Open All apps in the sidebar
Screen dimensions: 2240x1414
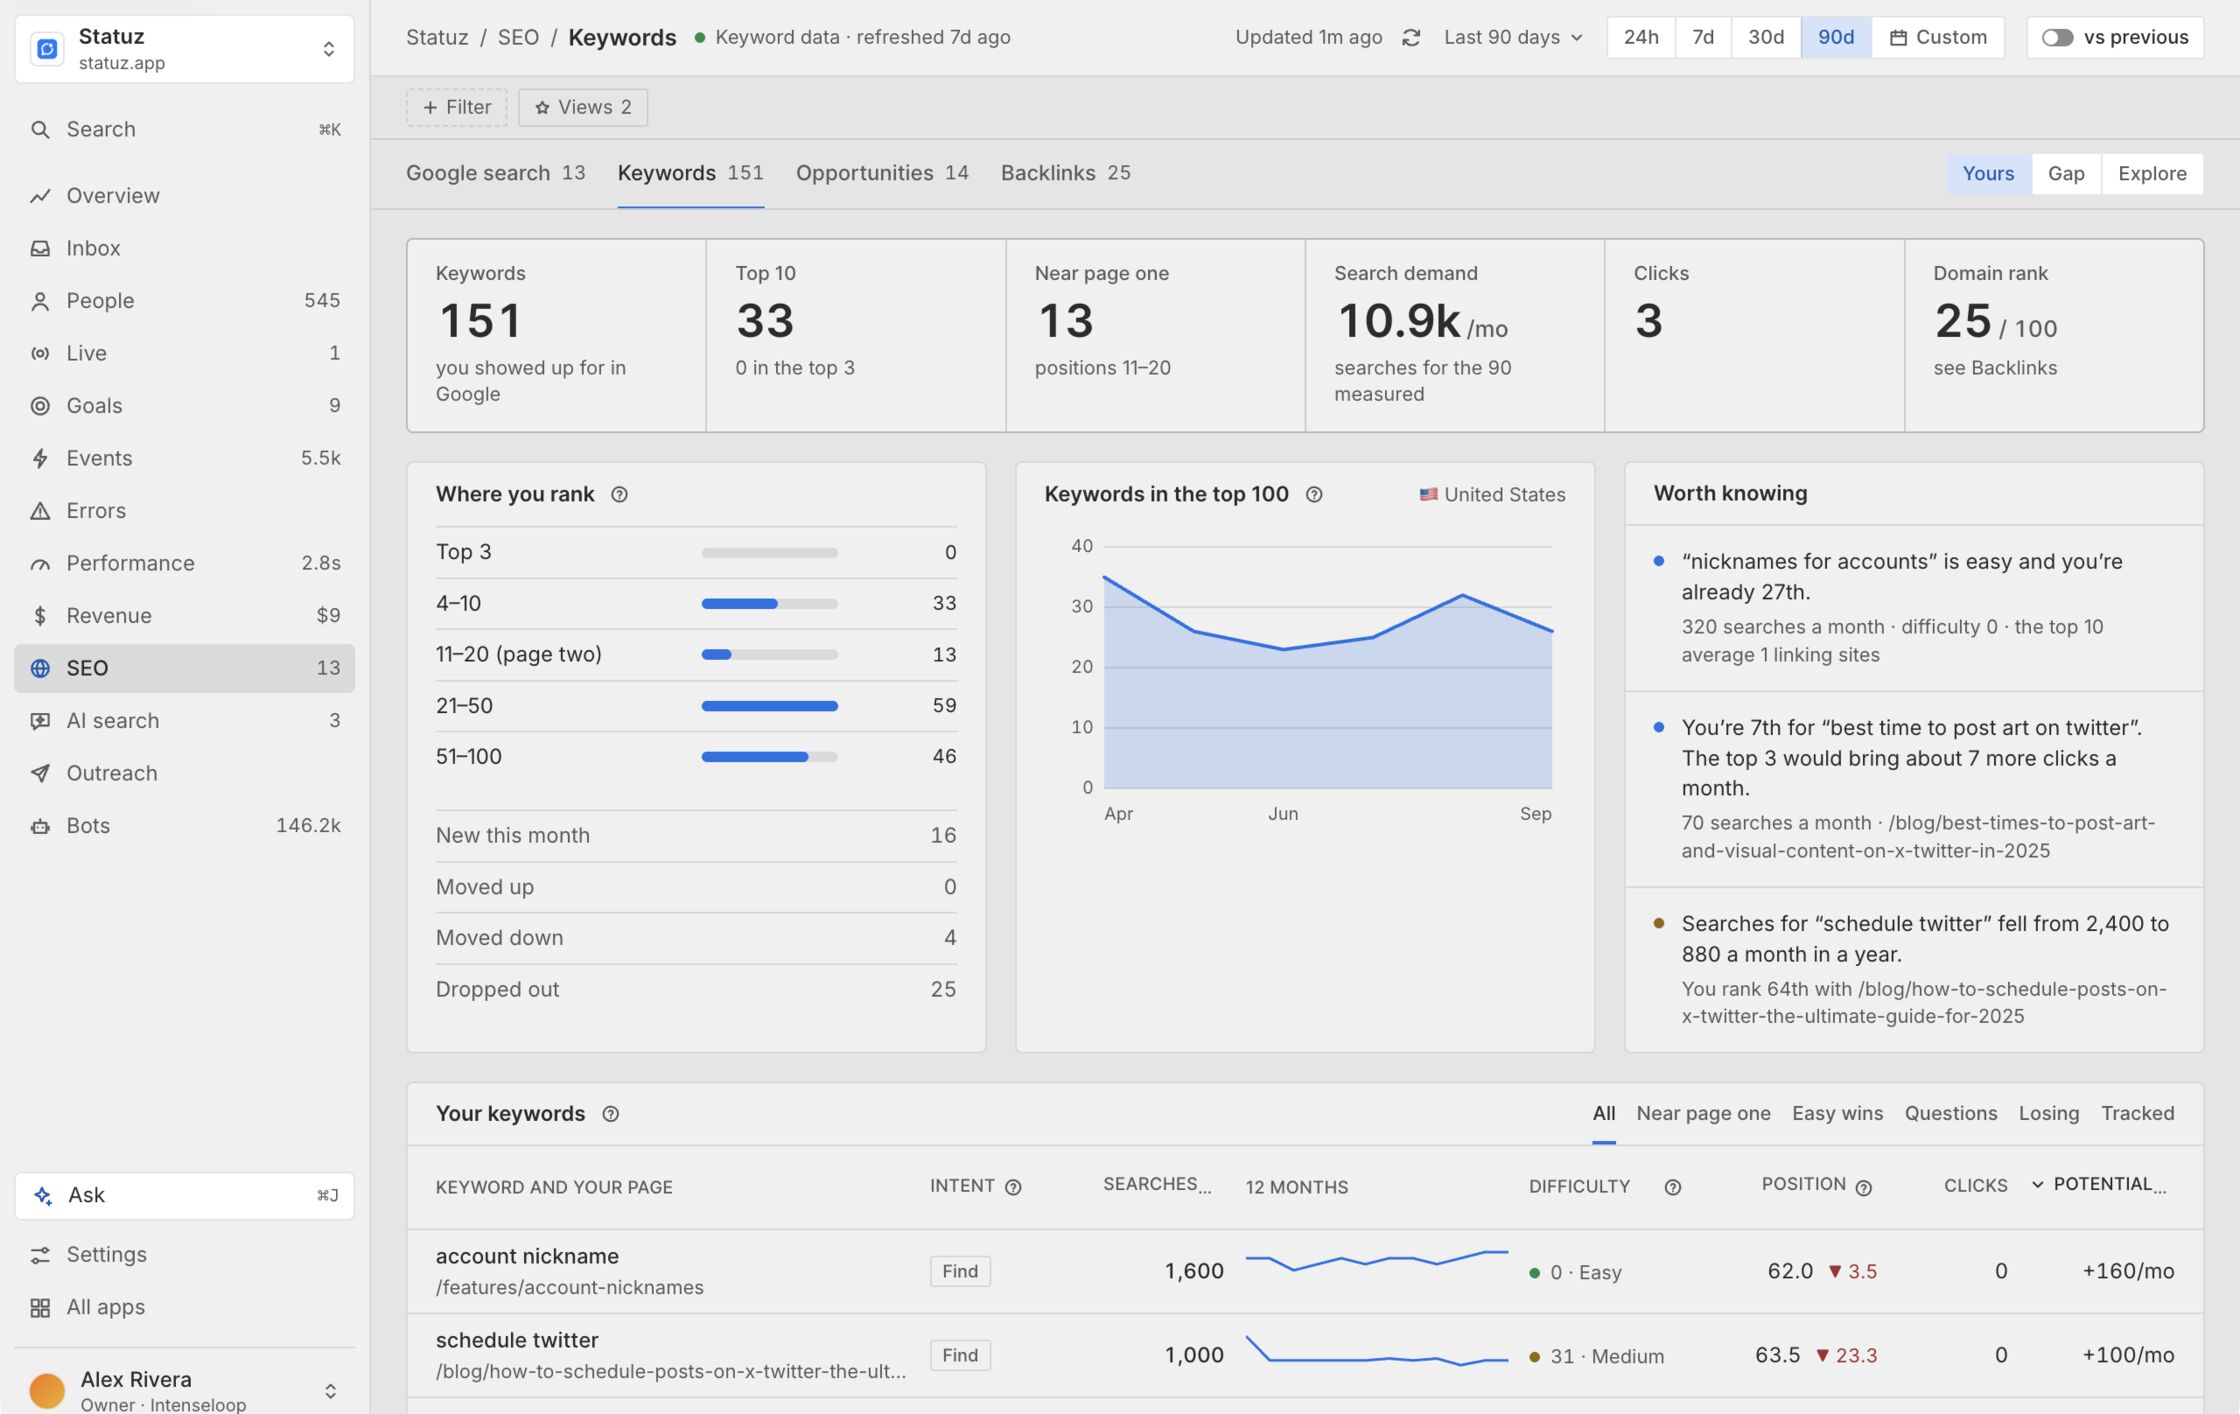[x=185, y=1307]
